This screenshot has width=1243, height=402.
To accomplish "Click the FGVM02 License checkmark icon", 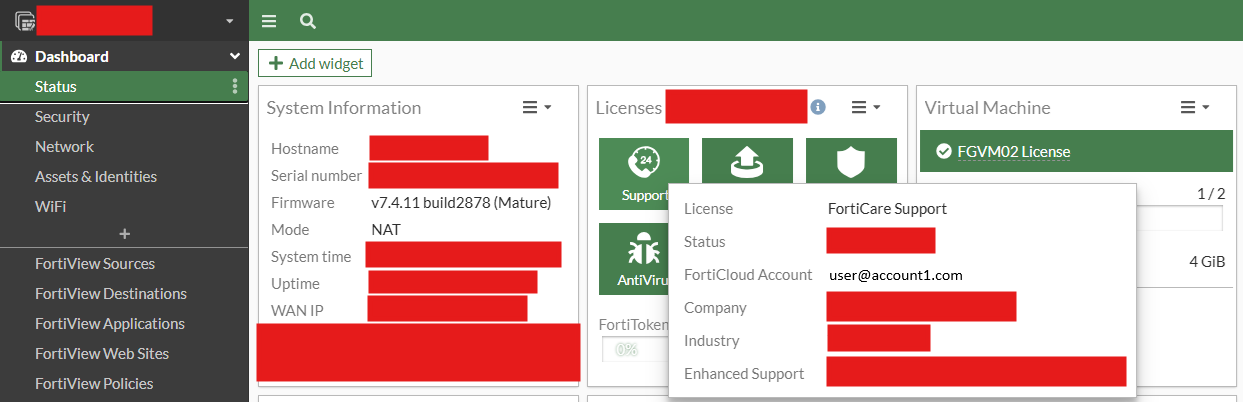I will coord(943,152).
